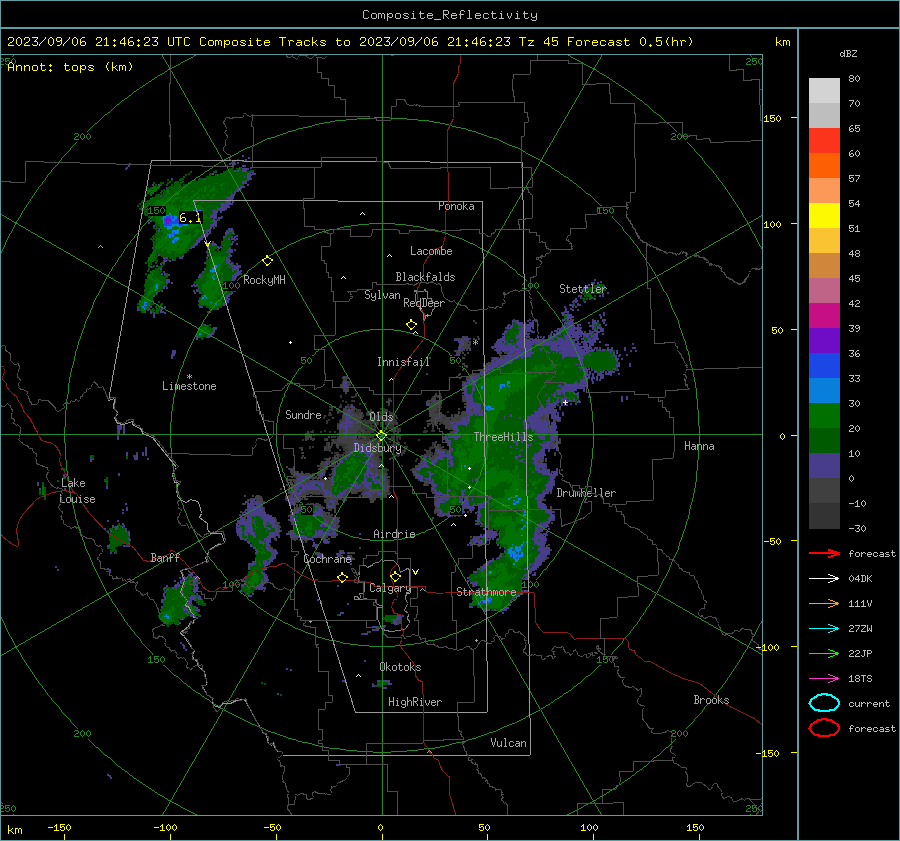Click the Lake Louise label
Screen dimensions: 900x841
pos(77,491)
